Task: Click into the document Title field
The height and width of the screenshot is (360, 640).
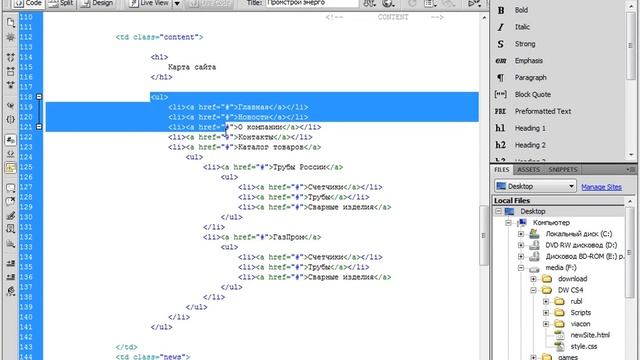Action: 312,3
